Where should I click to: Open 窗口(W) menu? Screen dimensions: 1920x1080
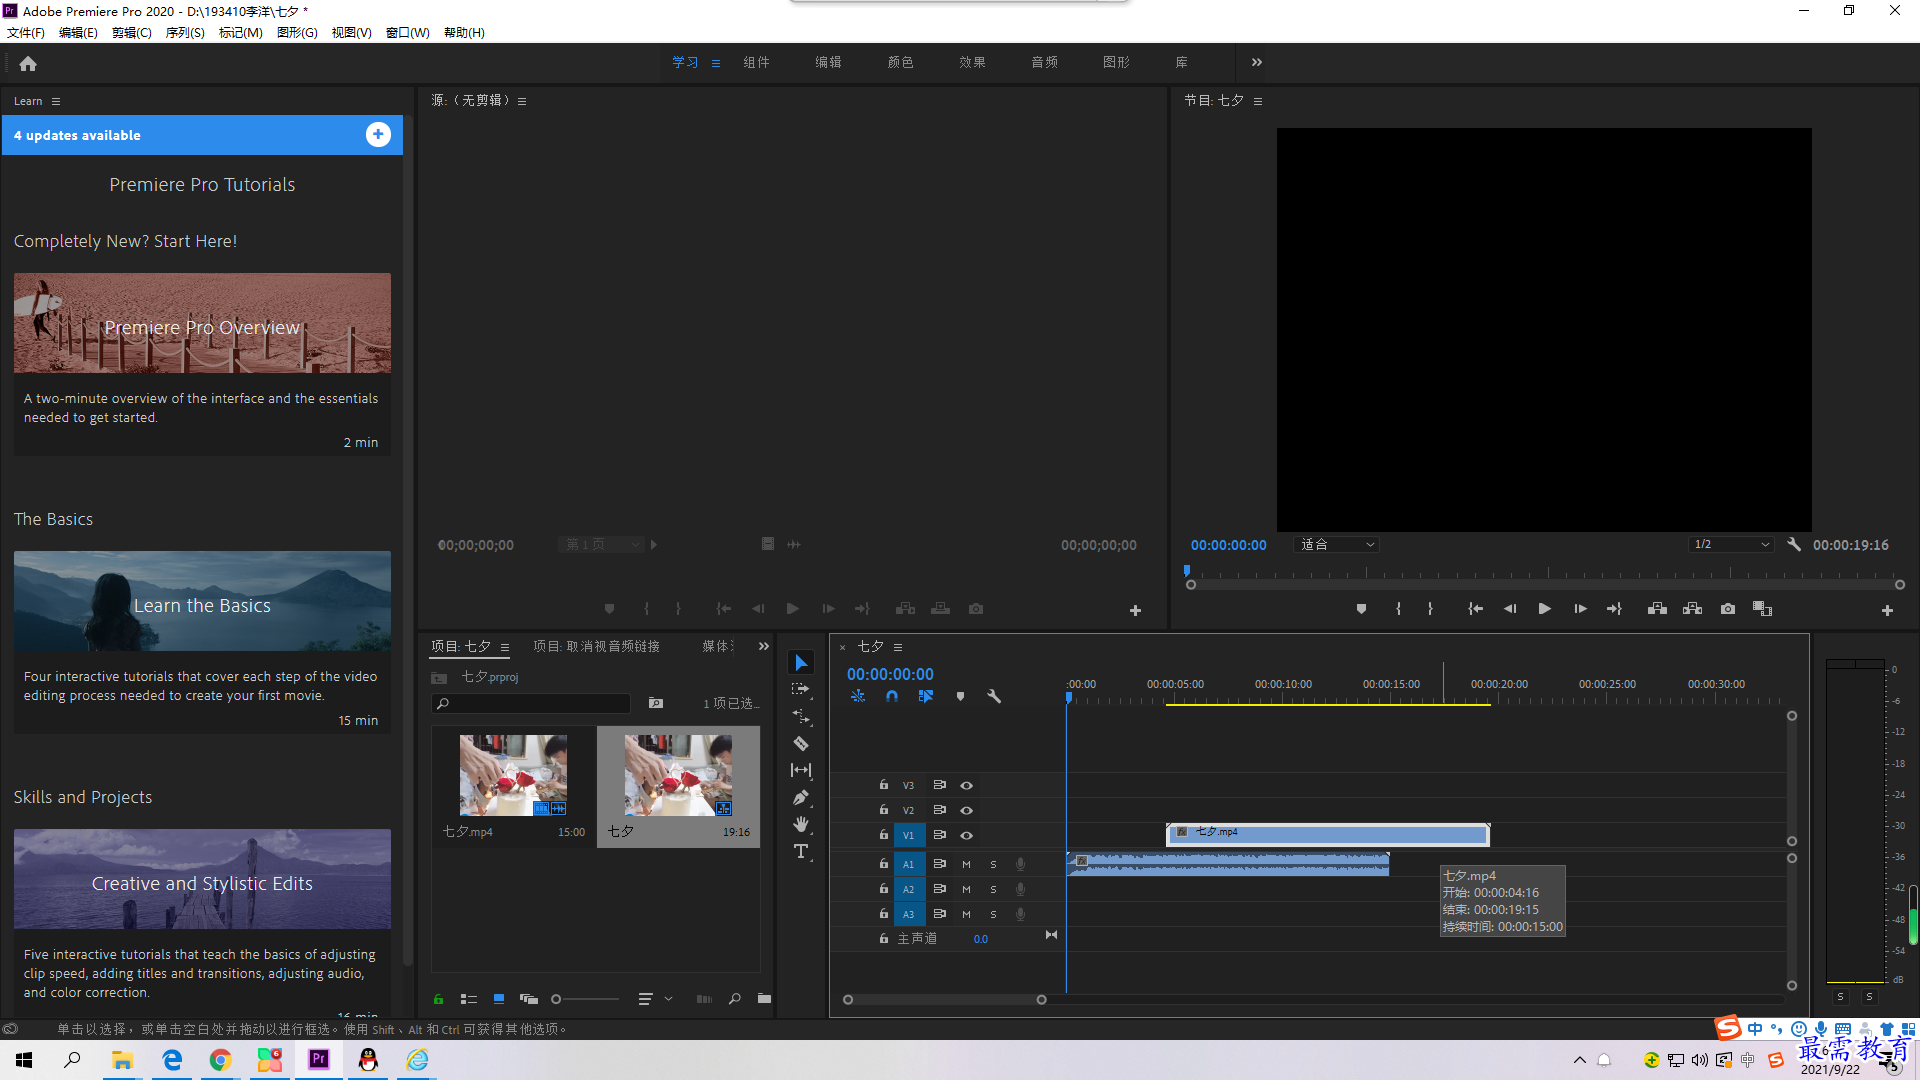tap(407, 32)
